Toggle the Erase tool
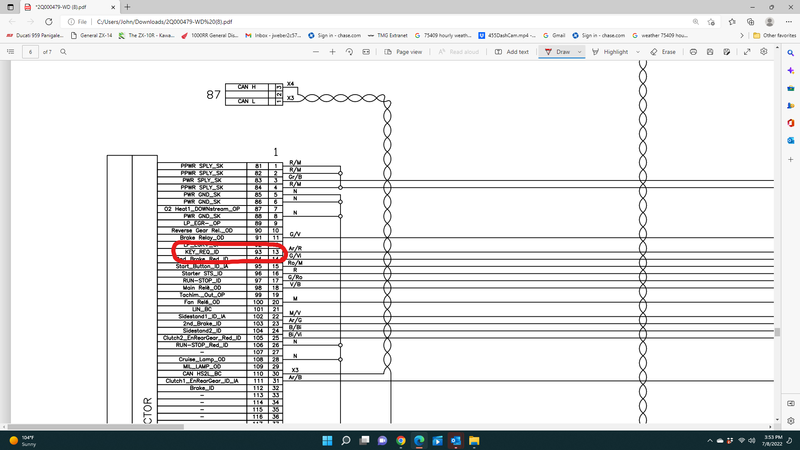 click(x=663, y=52)
